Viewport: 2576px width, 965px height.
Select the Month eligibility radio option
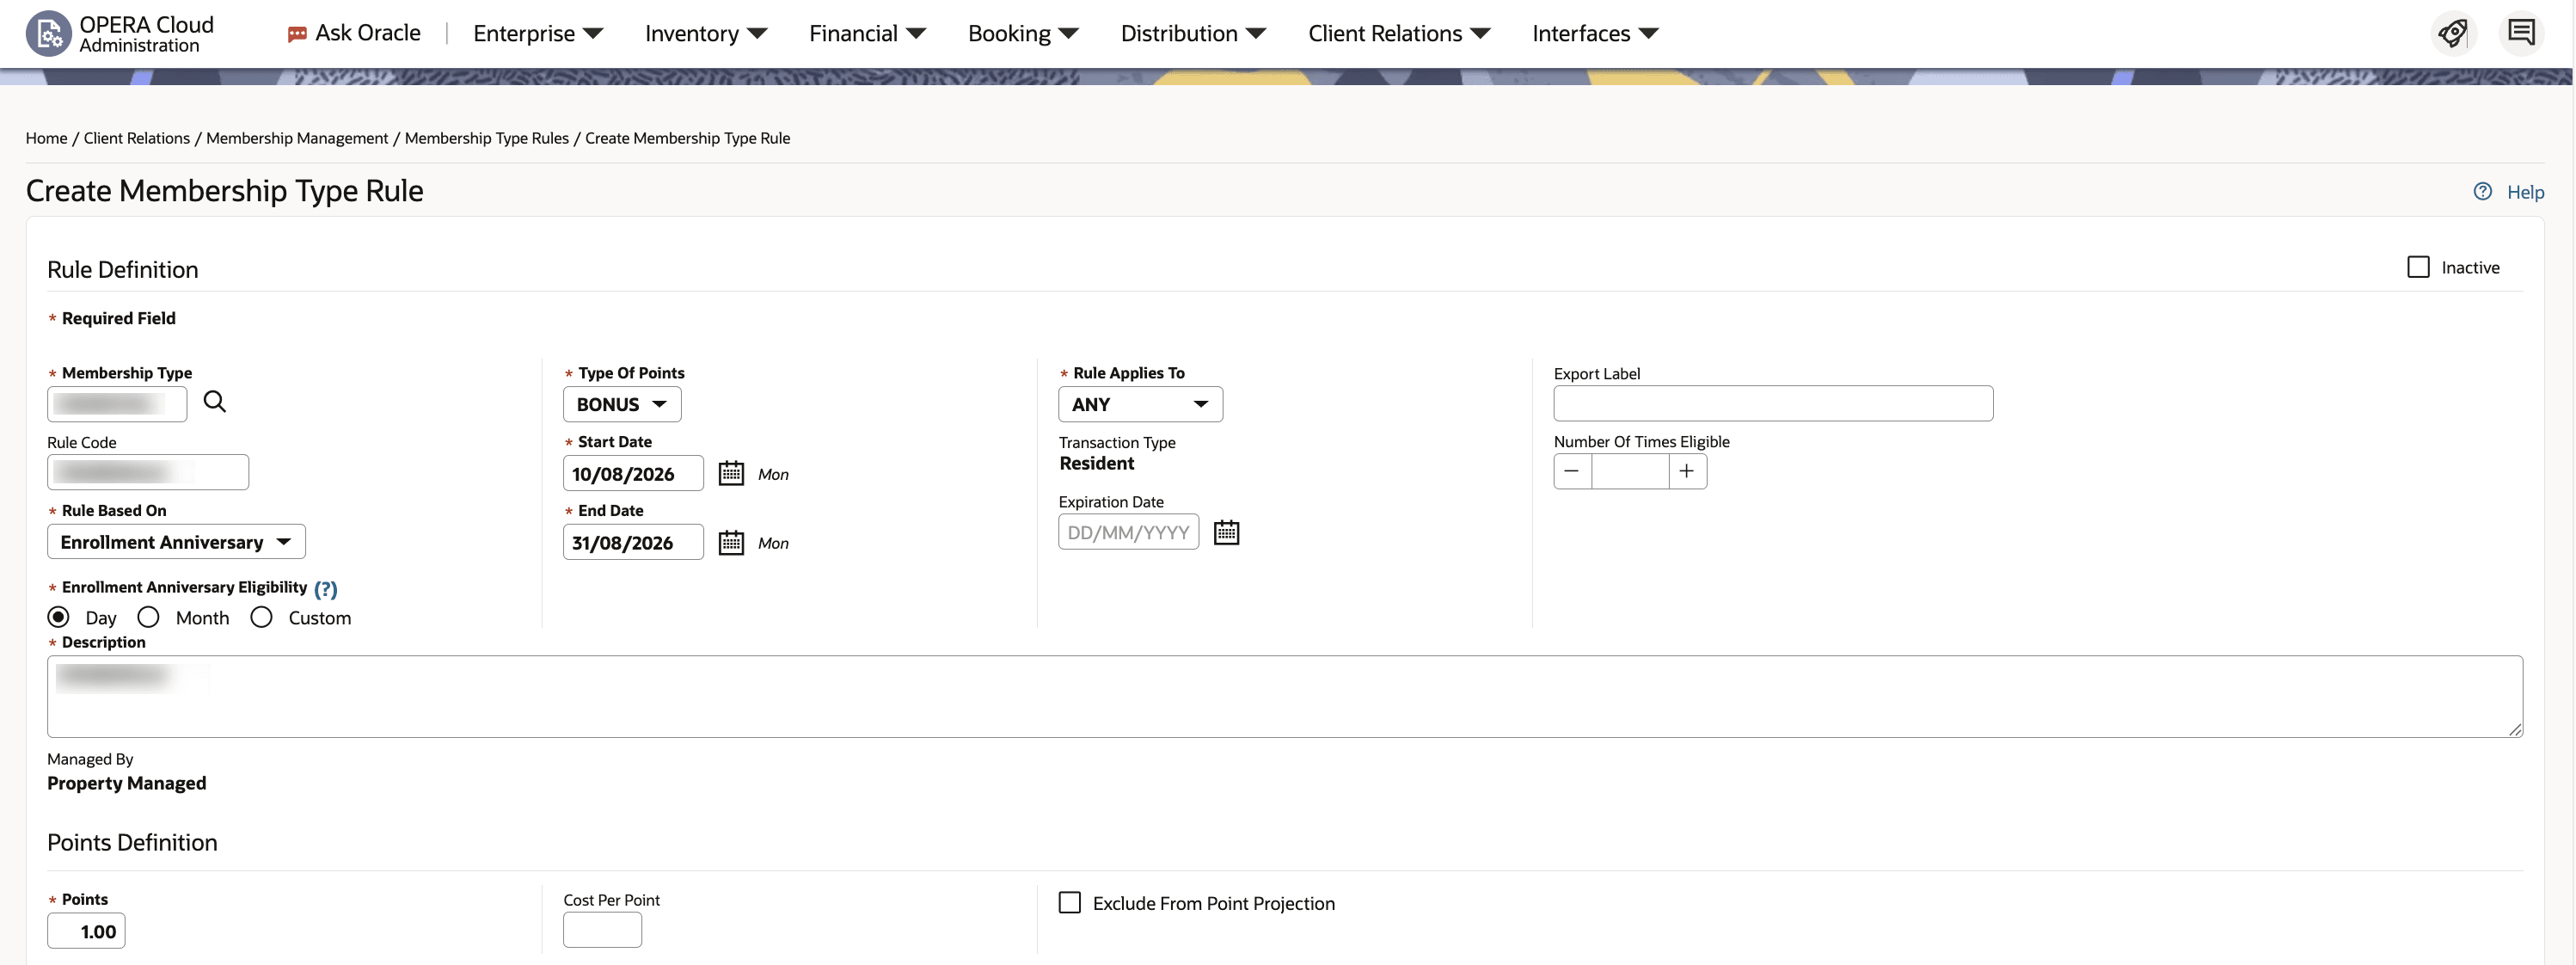click(148, 617)
